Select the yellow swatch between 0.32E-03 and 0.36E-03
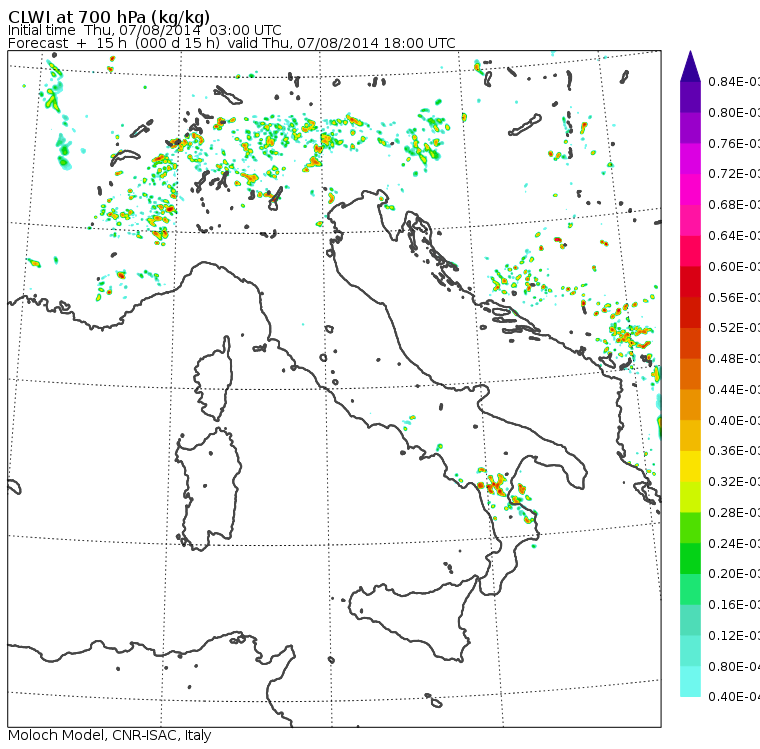 (690, 466)
